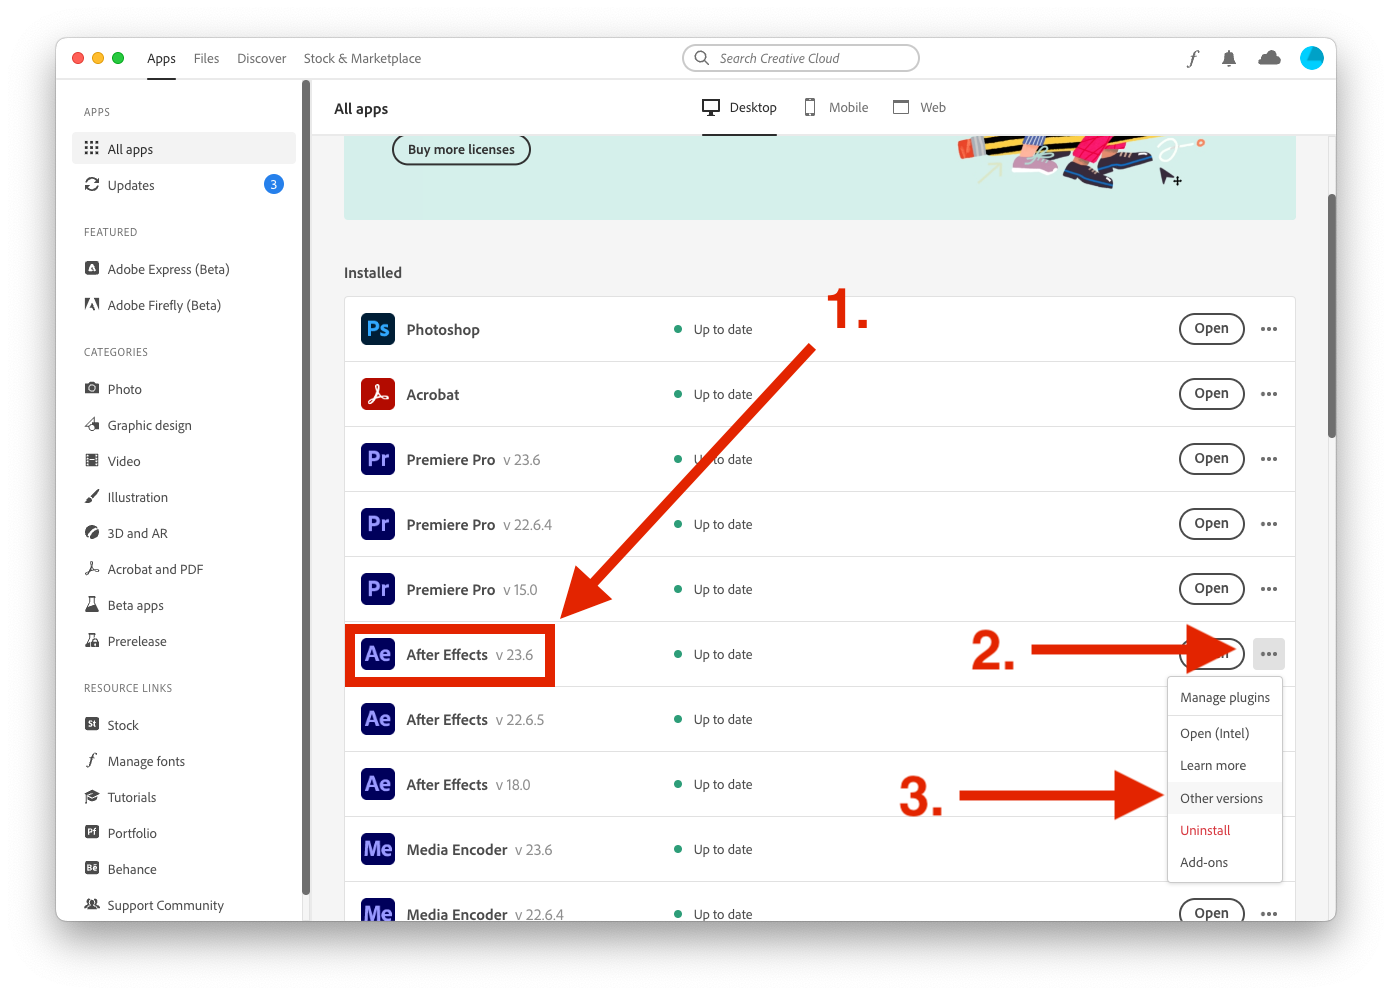This screenshot has height=995, width=1392.
Task: Choose Uninstall from the menu
Action: (x=1225, y=830)
